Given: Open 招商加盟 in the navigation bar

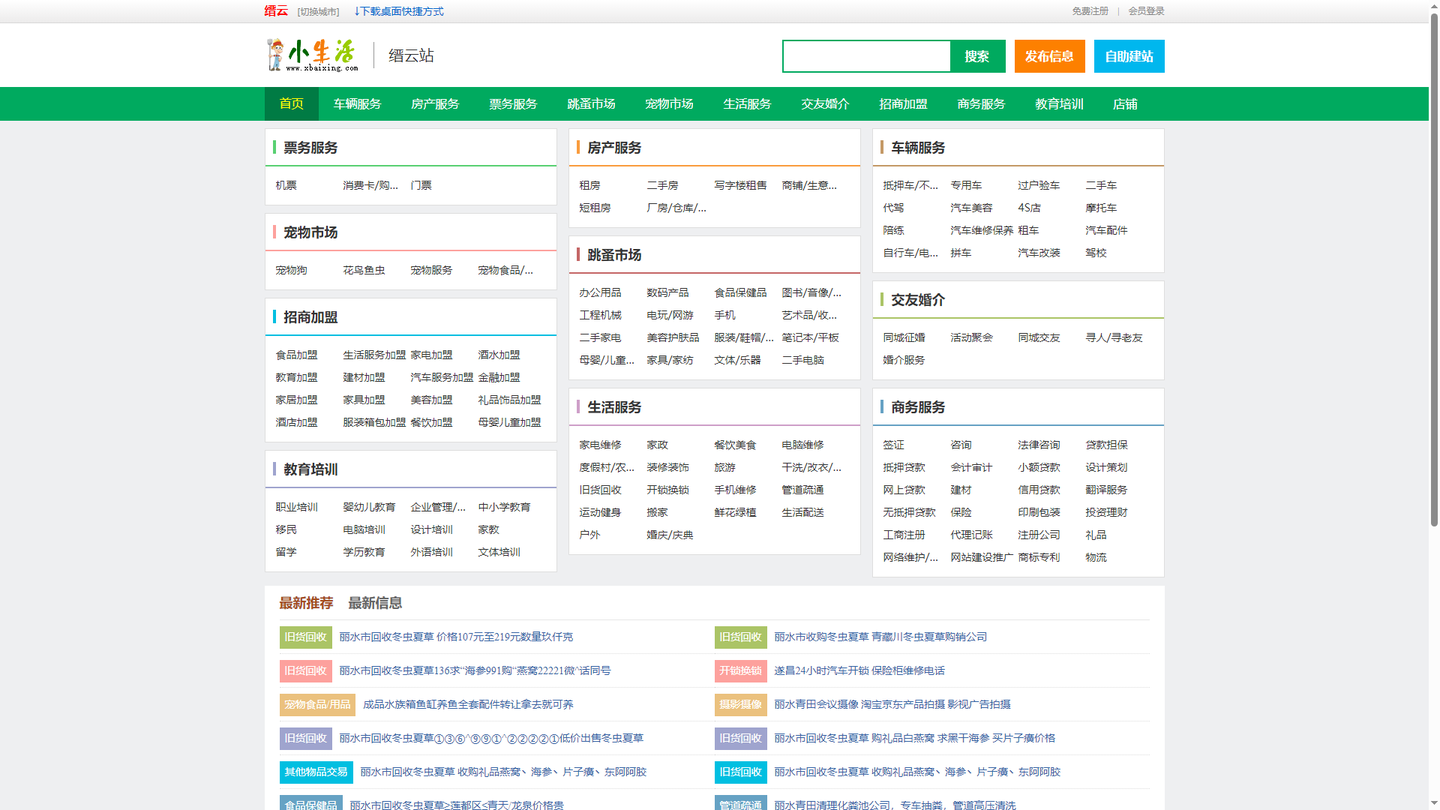Looking at the screenshot, I should pos(903,104).
